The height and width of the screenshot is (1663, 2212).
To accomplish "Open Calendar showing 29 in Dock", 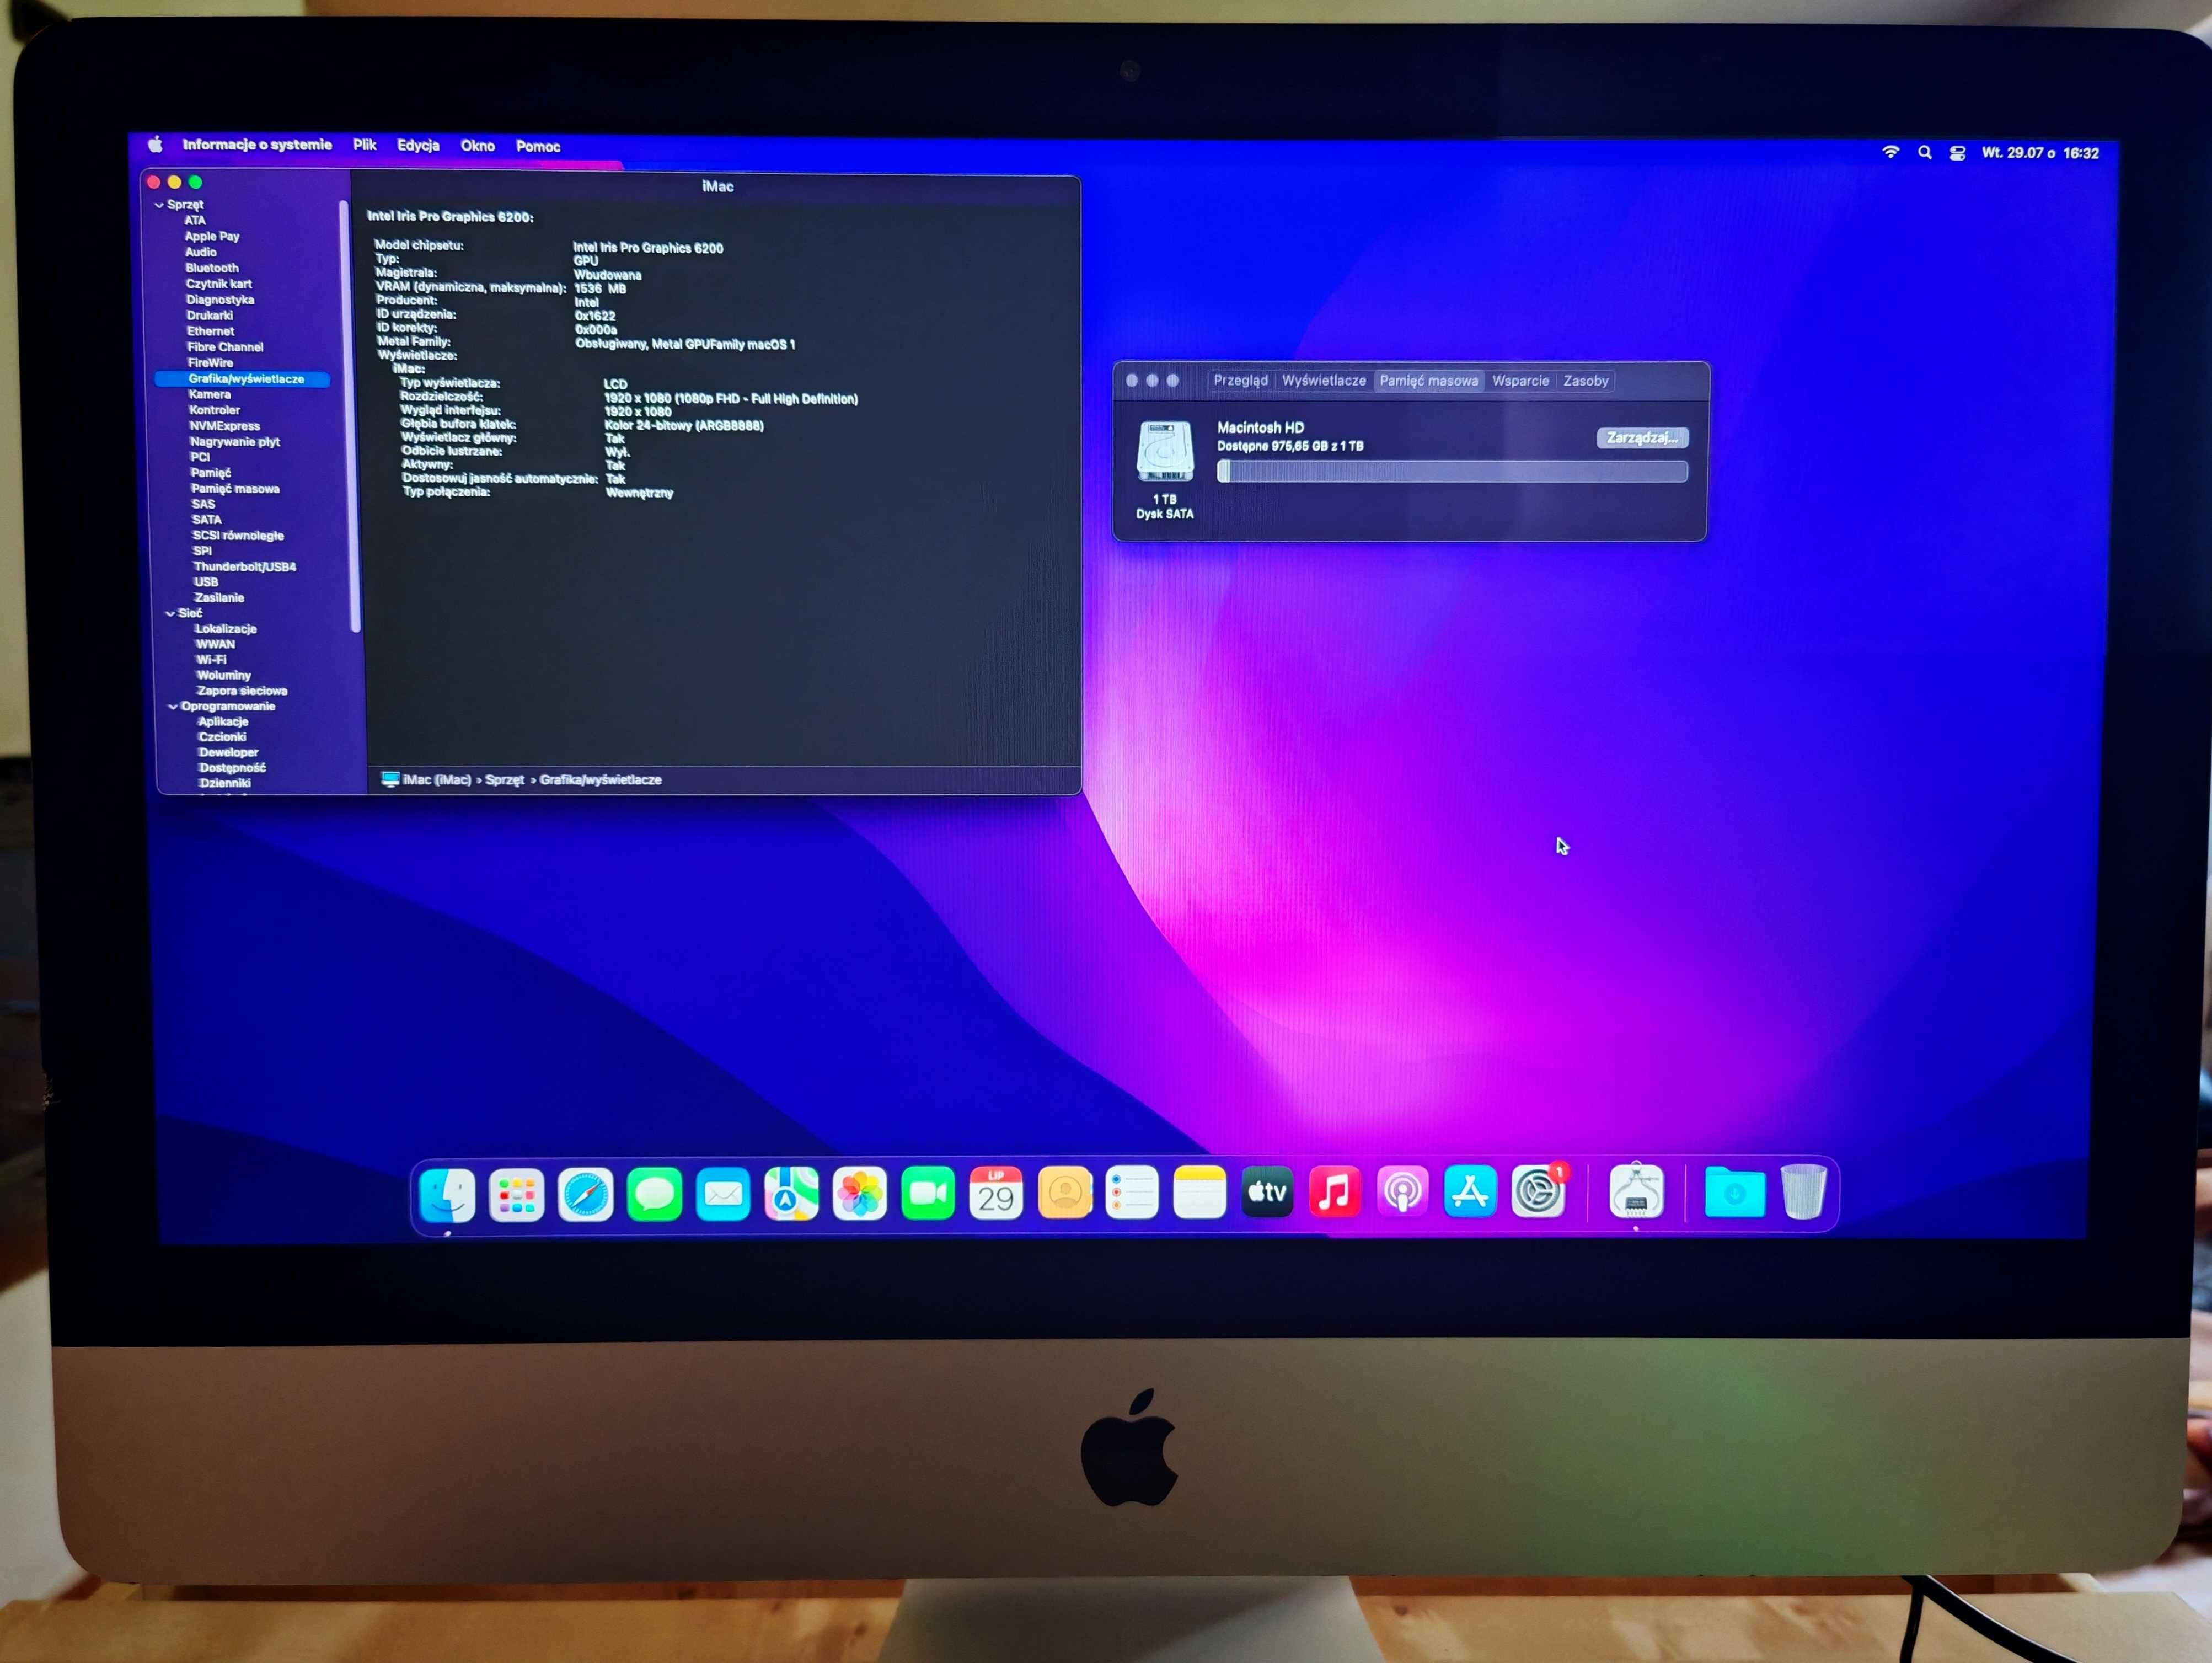I will pos(996,1193).
